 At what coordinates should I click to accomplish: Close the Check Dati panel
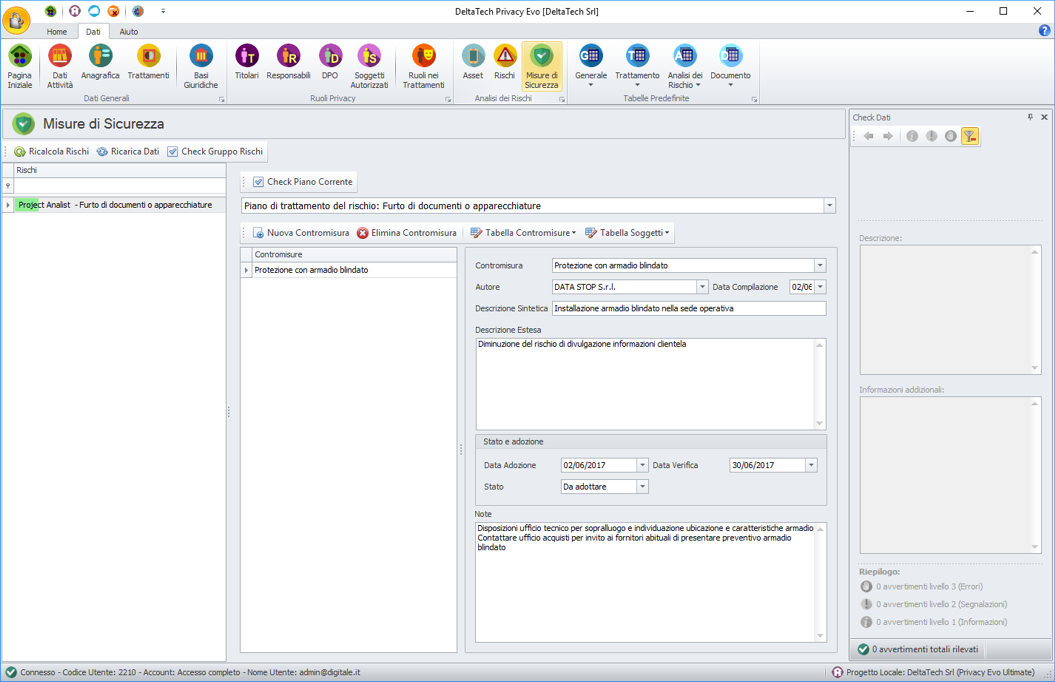point(1044,117)
